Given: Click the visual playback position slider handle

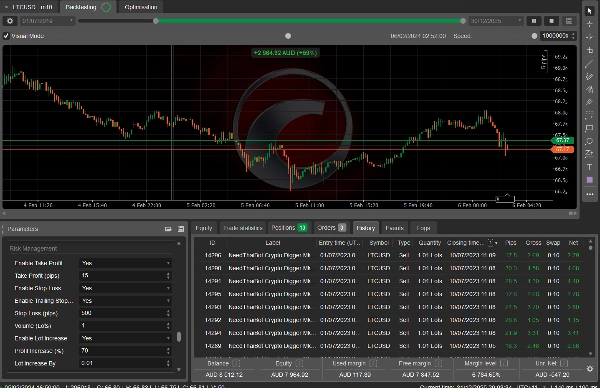Looking at the screenshot, I should (x=288, y=36).
